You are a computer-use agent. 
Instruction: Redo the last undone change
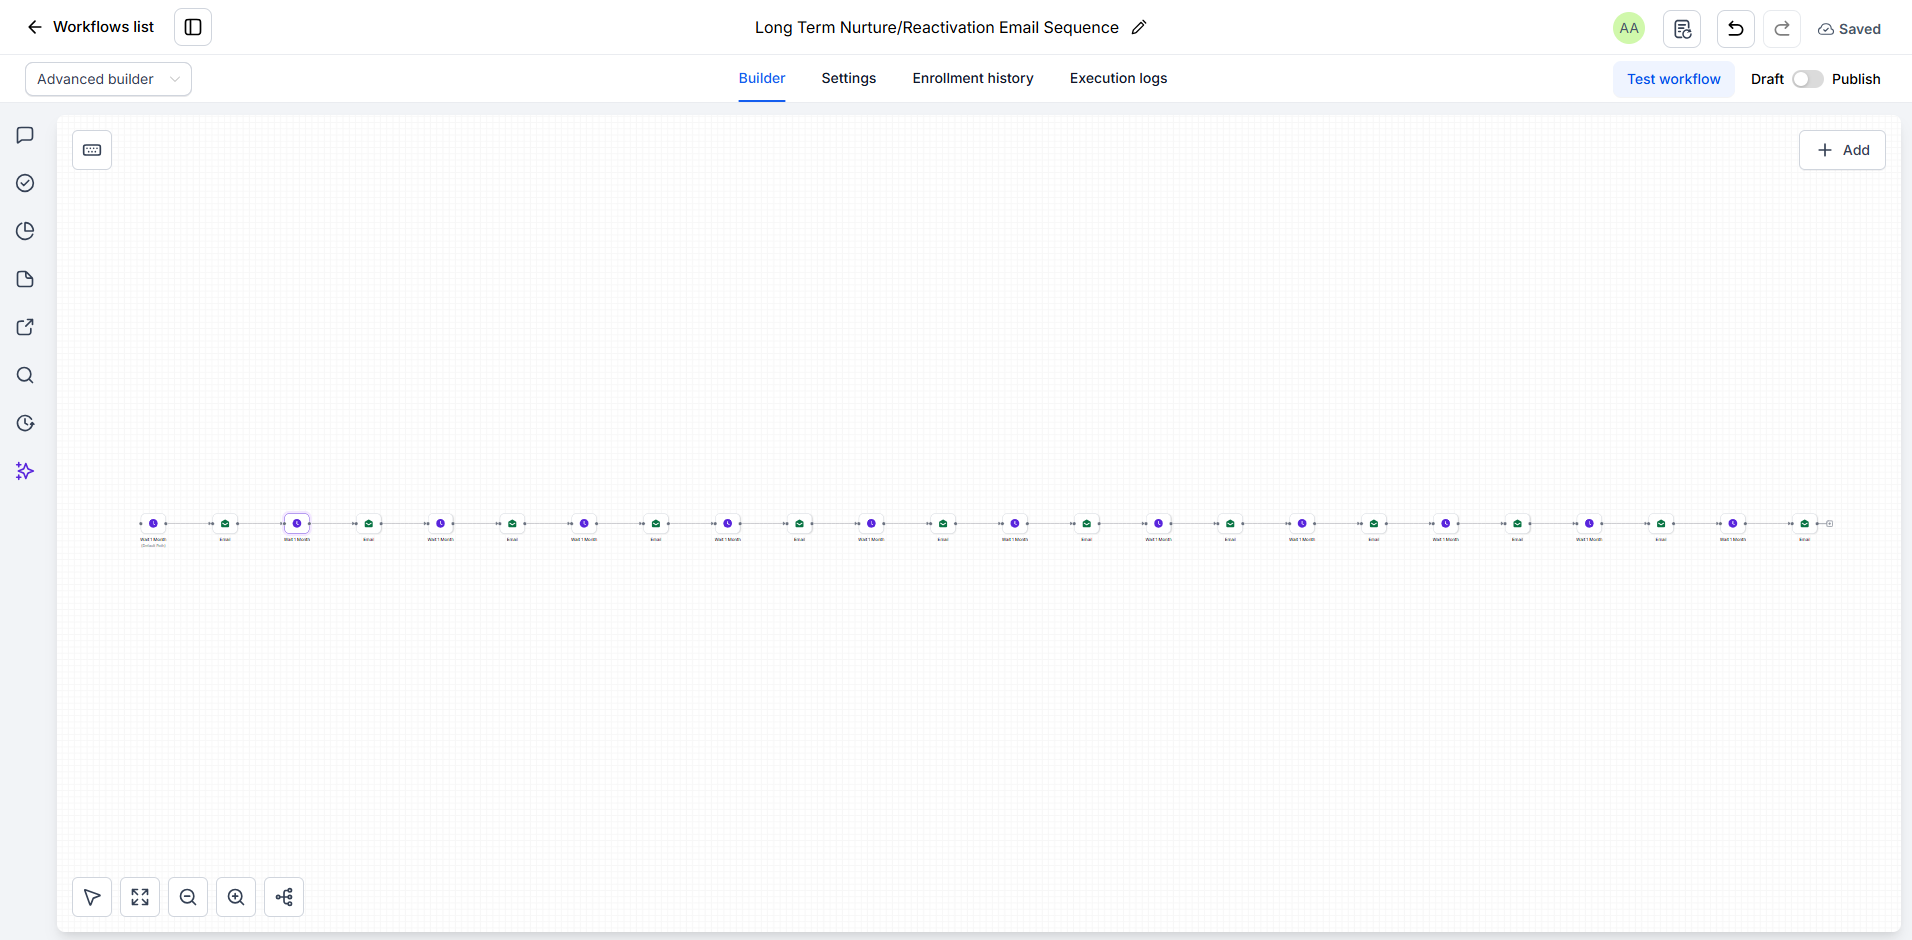[1782, 28]
